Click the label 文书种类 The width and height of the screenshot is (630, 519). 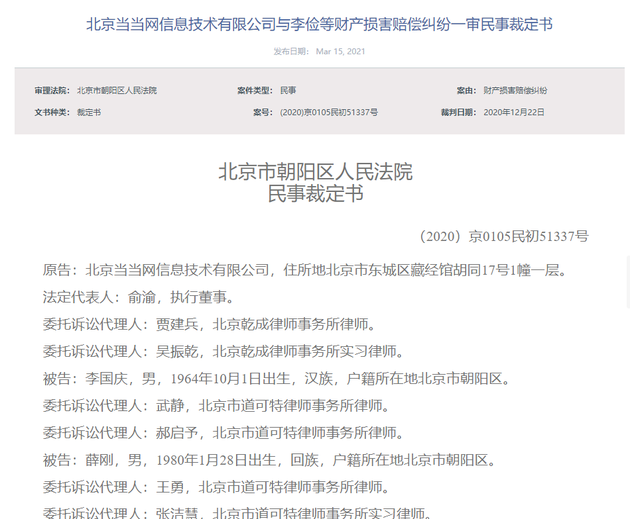point(52,112)
